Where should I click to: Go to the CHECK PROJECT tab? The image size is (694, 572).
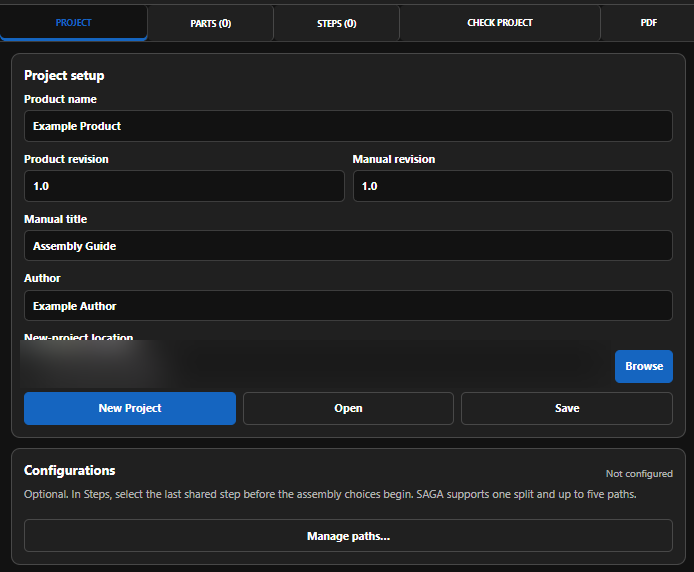[500, 23]
